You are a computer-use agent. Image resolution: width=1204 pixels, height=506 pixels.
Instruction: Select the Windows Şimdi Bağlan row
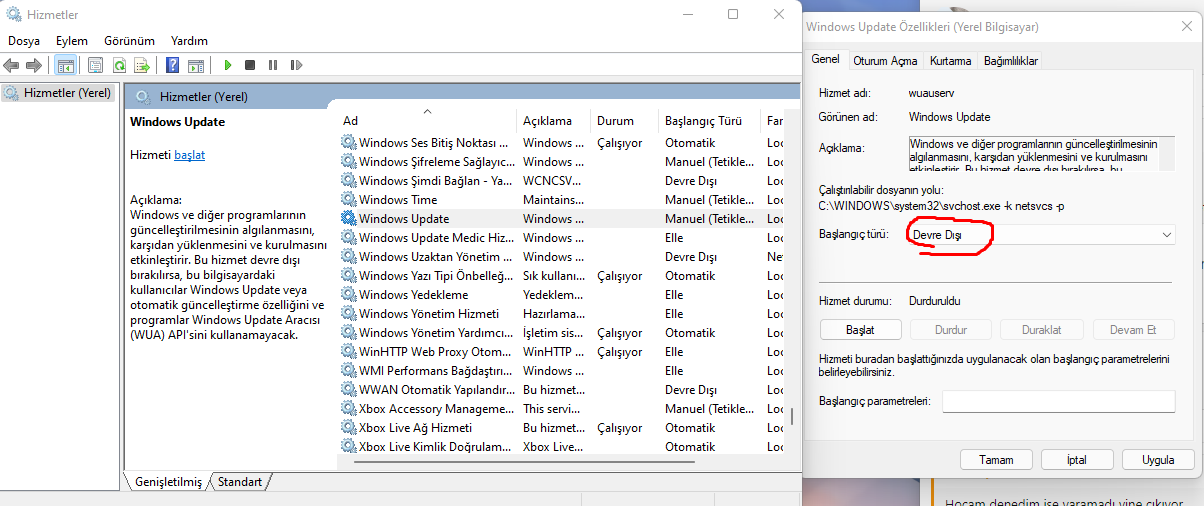click(x=560, y=180)
